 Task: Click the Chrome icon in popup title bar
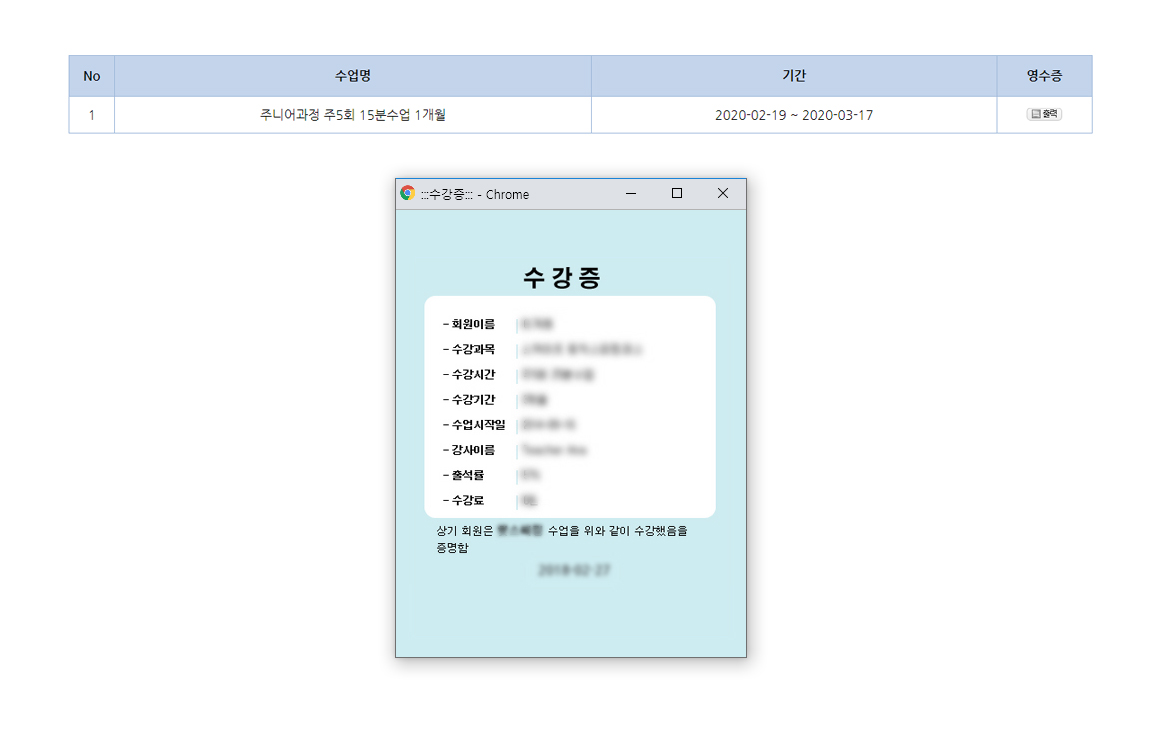pos(408,194)
